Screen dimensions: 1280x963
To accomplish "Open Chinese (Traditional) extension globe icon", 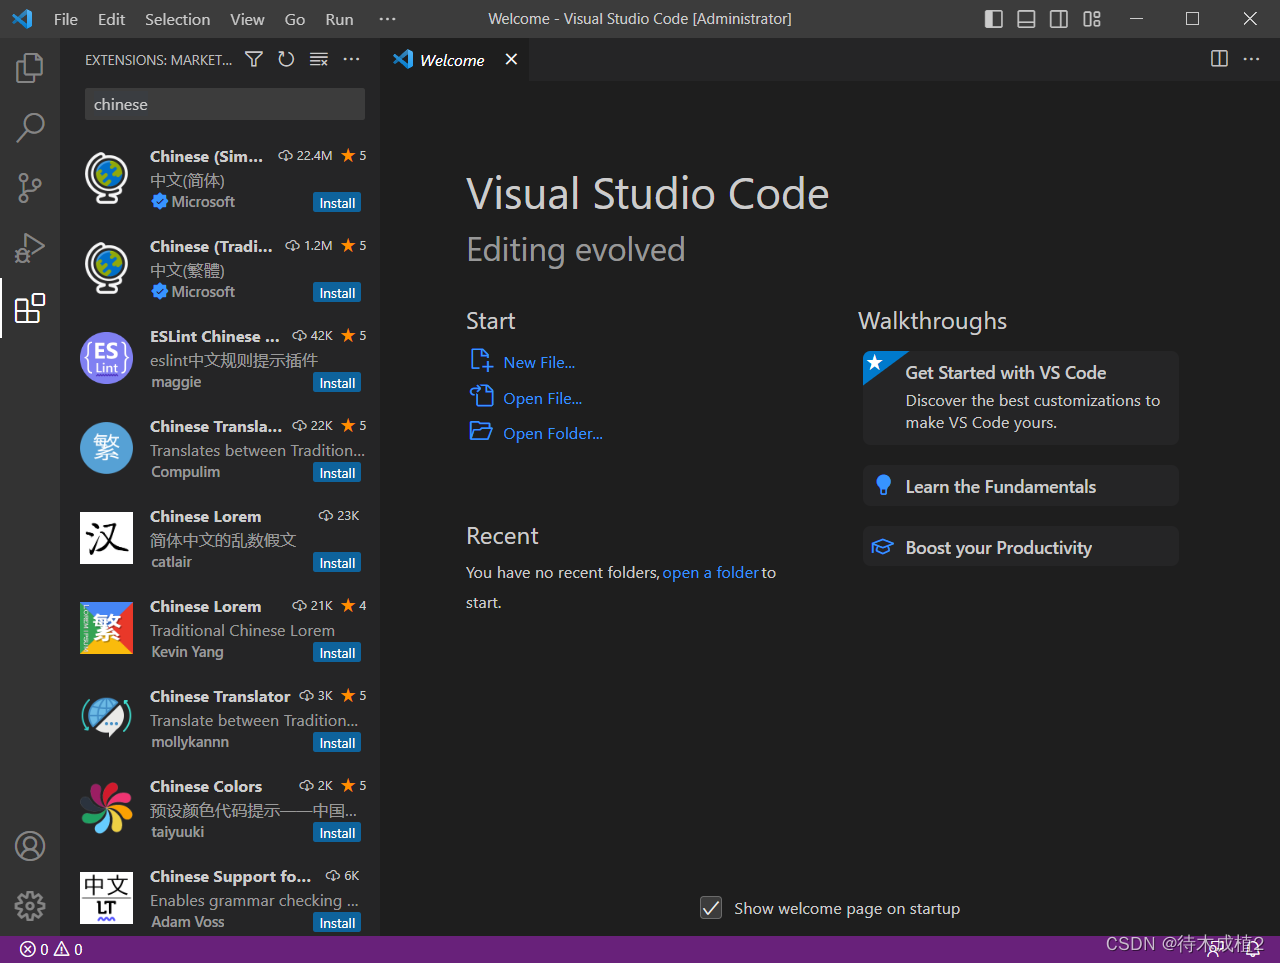I will [106, 268].
